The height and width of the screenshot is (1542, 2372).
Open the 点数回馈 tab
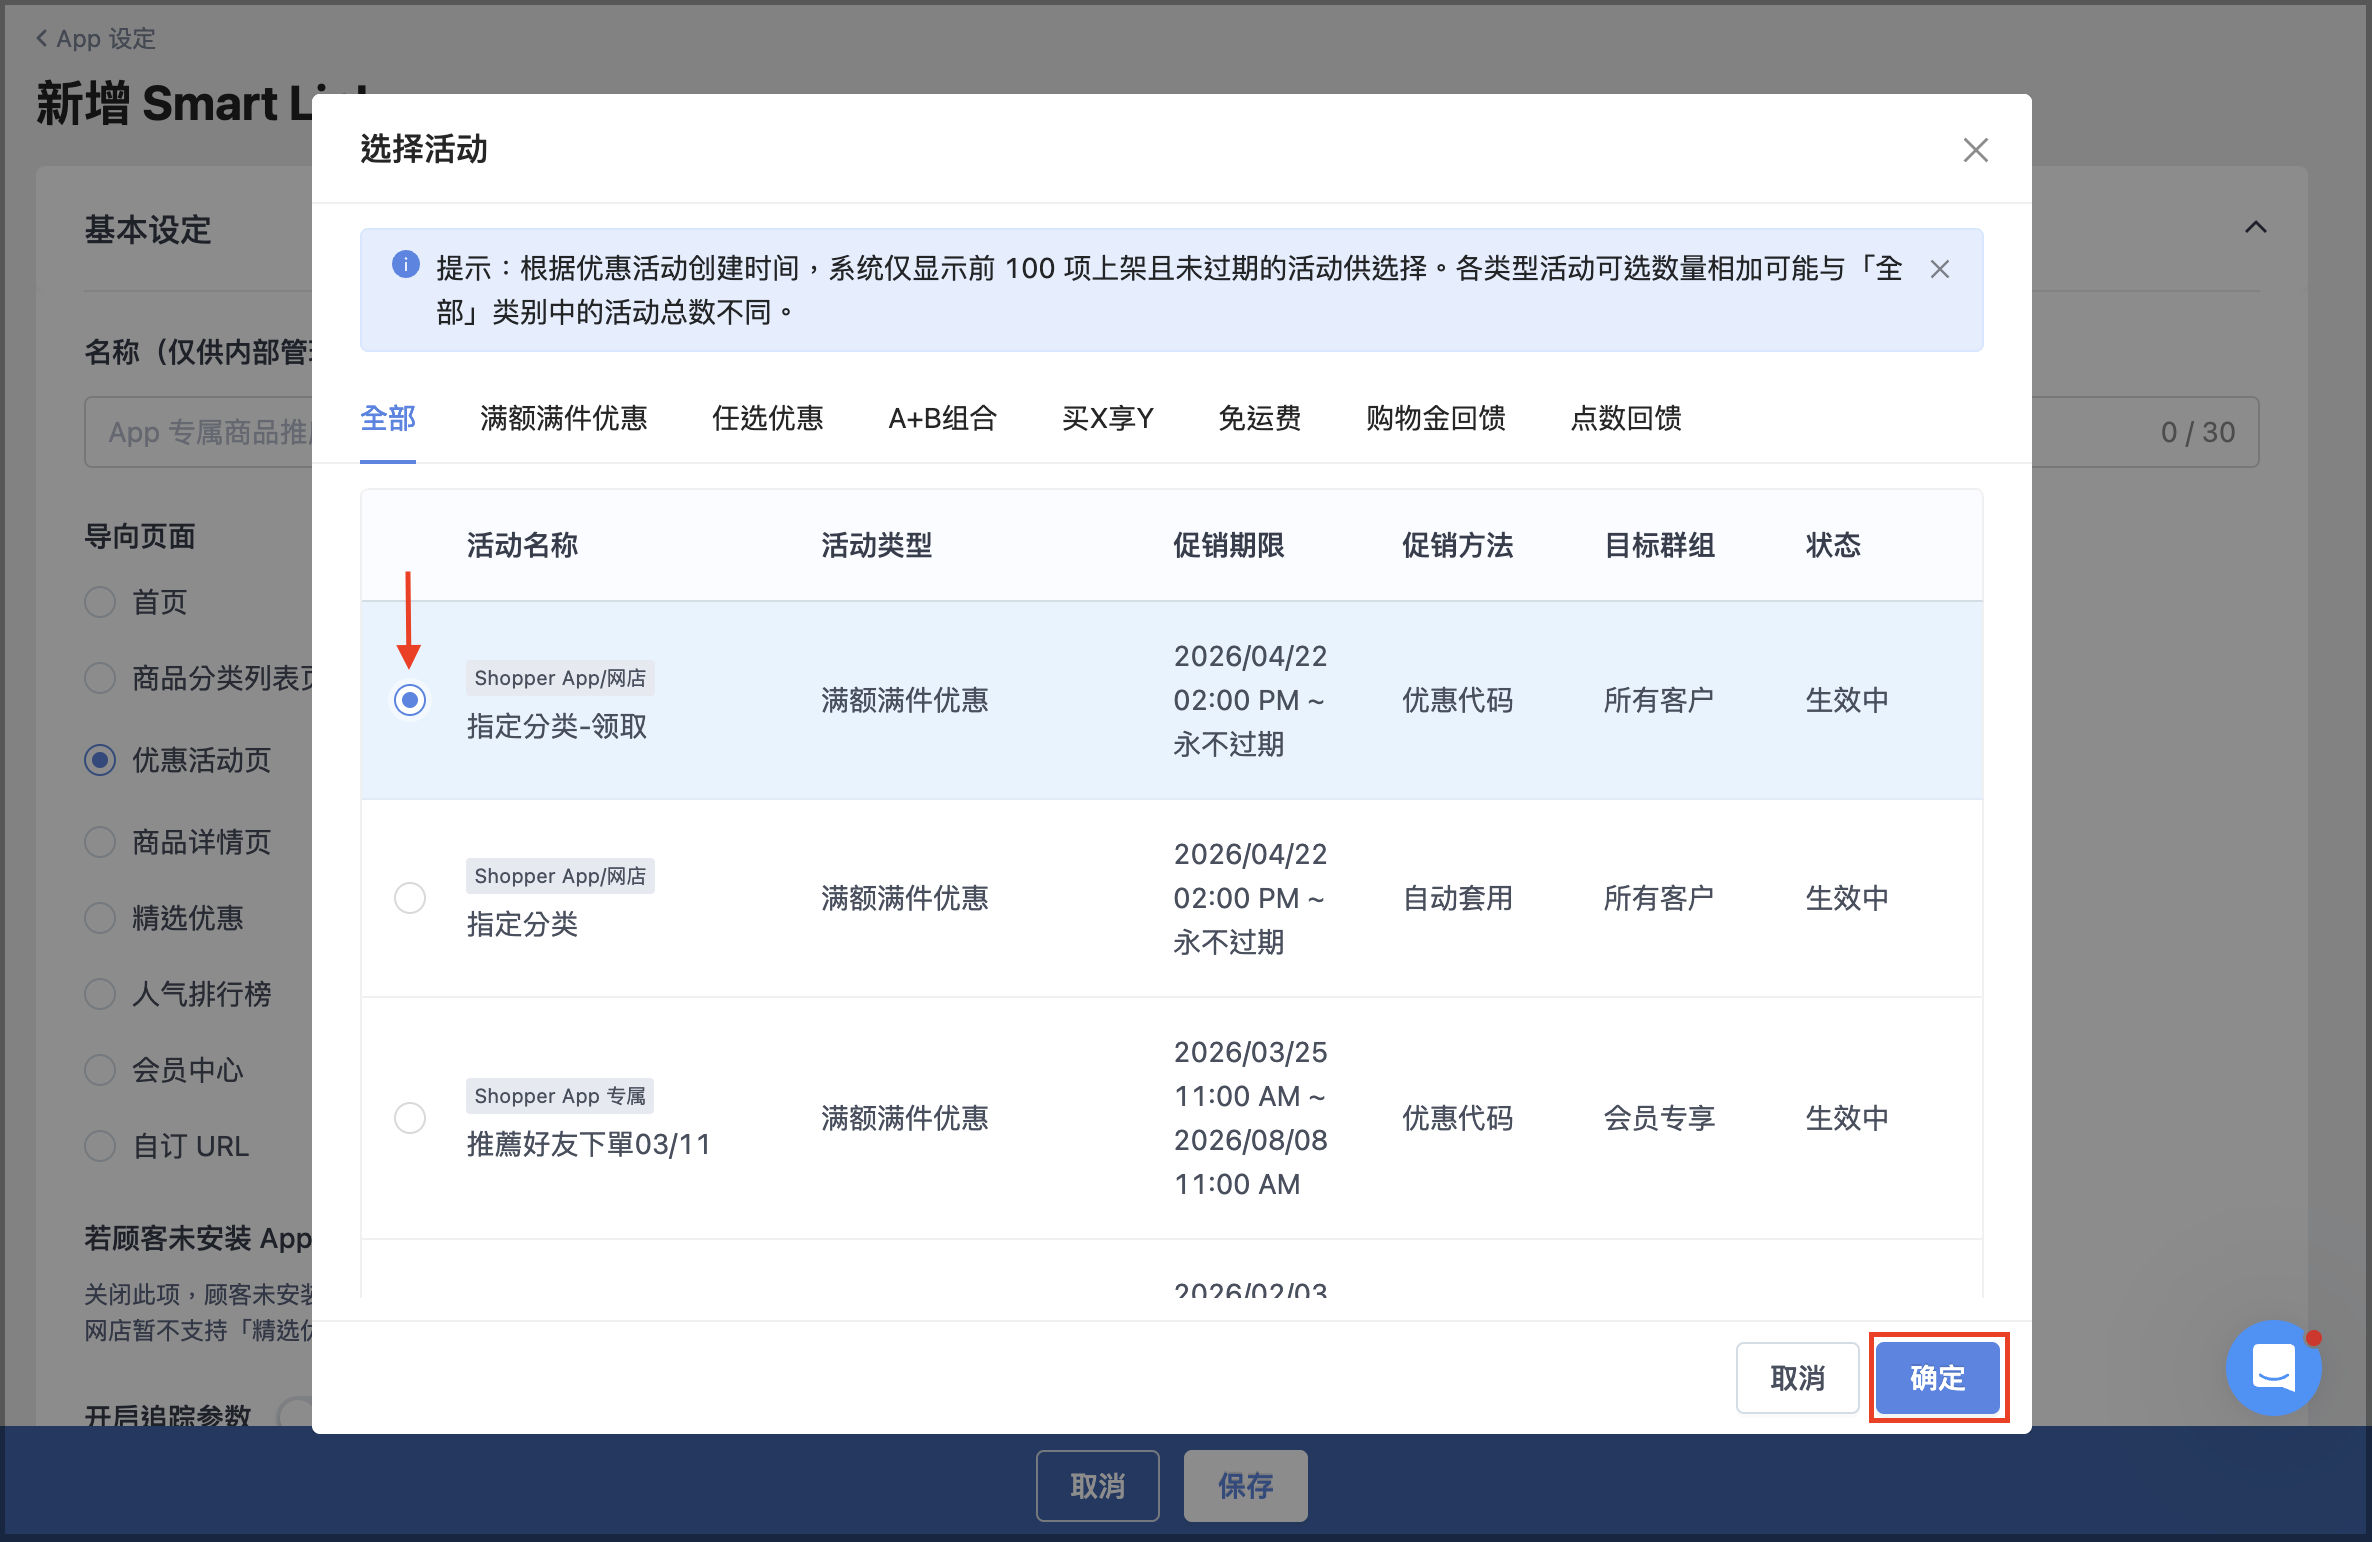(1625, 418)
